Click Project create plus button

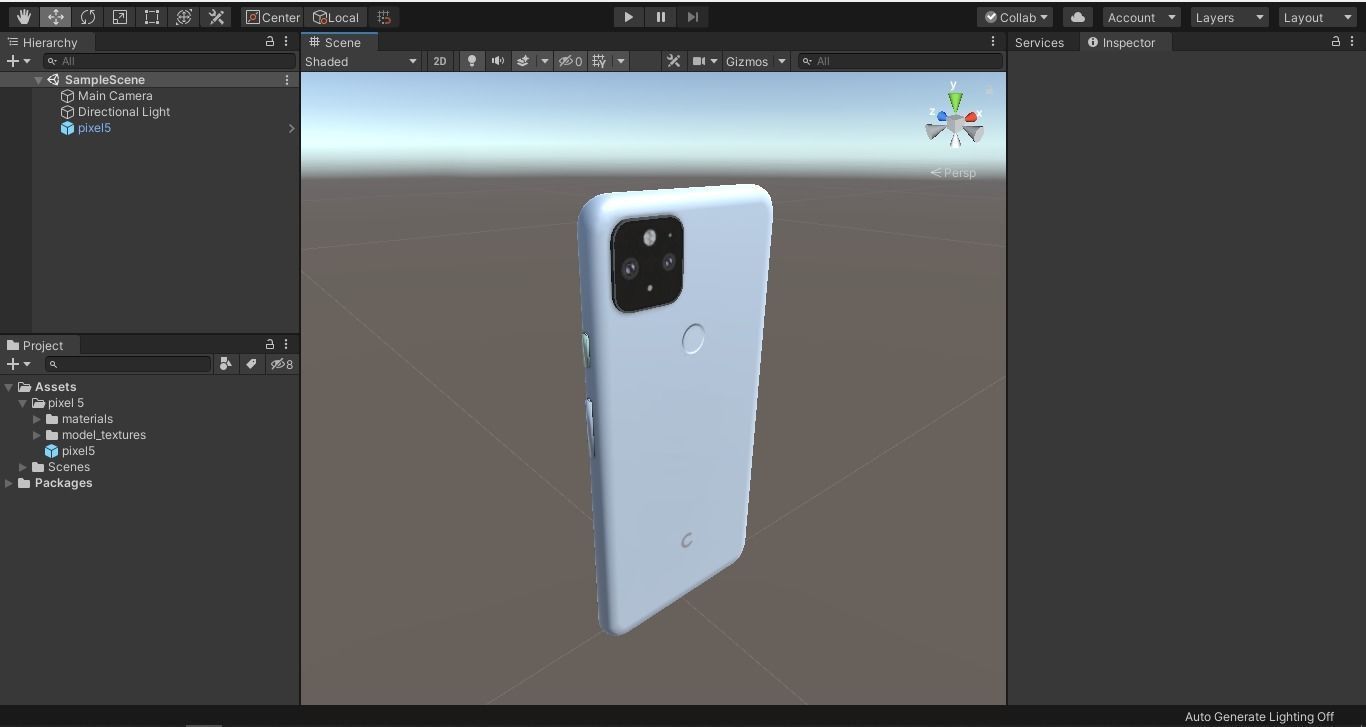pos(18,364)
